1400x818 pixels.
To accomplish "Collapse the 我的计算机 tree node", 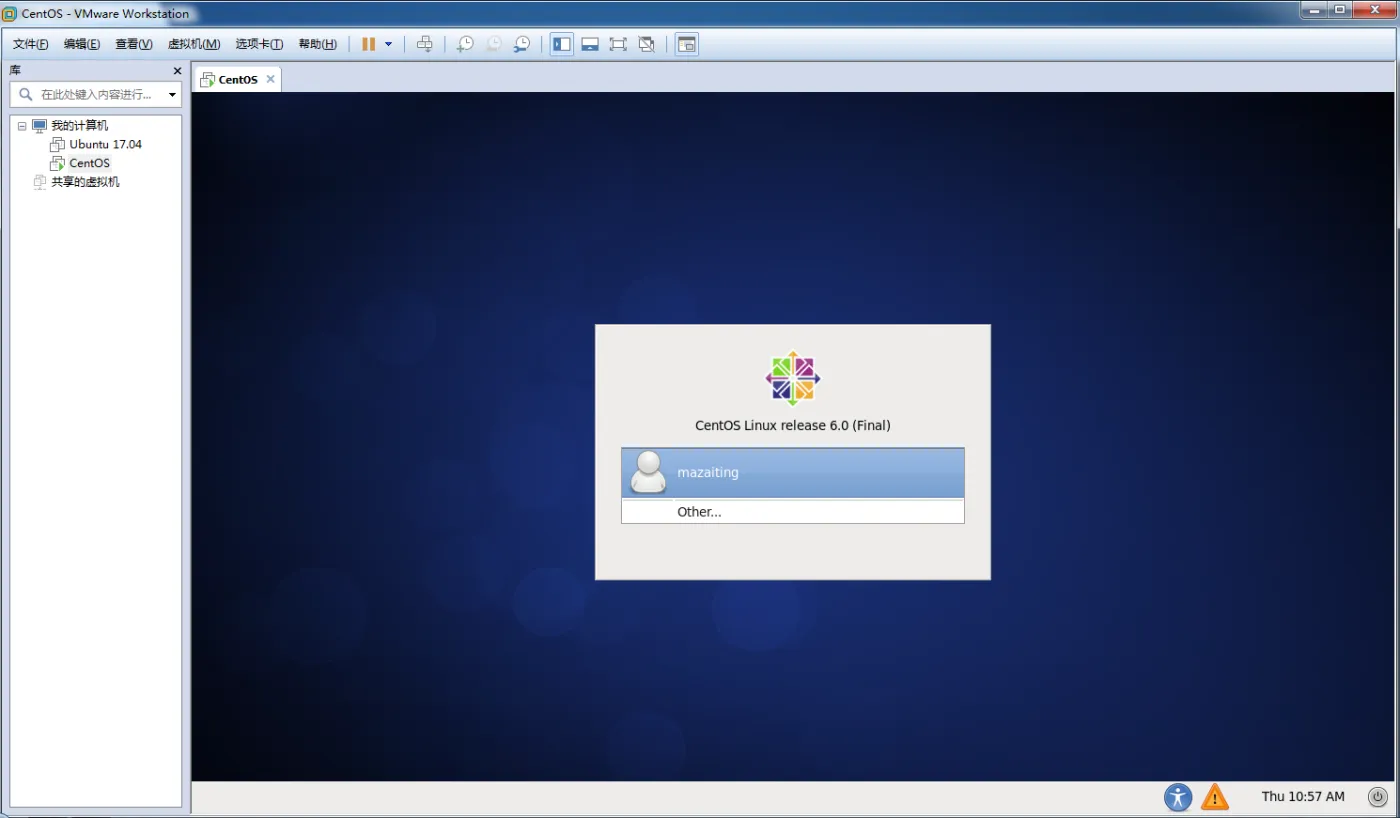I will (22, 126).
